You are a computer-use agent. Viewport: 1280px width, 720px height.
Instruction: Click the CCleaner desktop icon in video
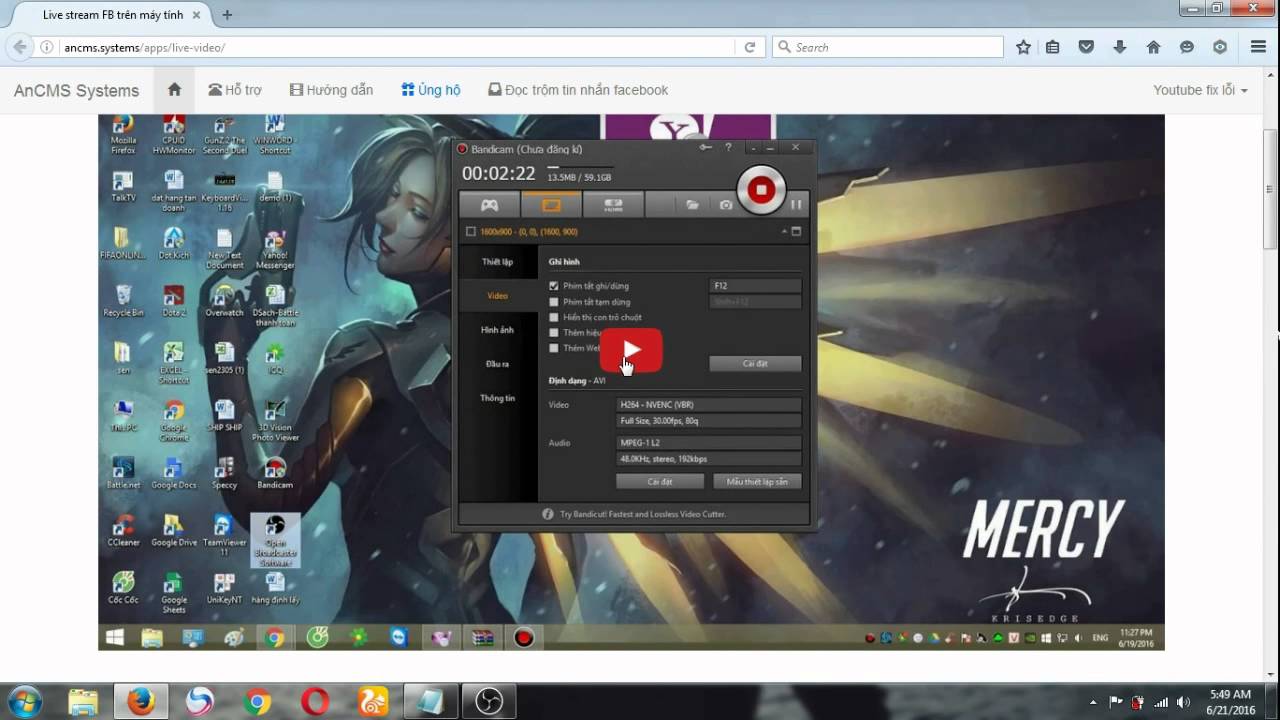[123, 531]
